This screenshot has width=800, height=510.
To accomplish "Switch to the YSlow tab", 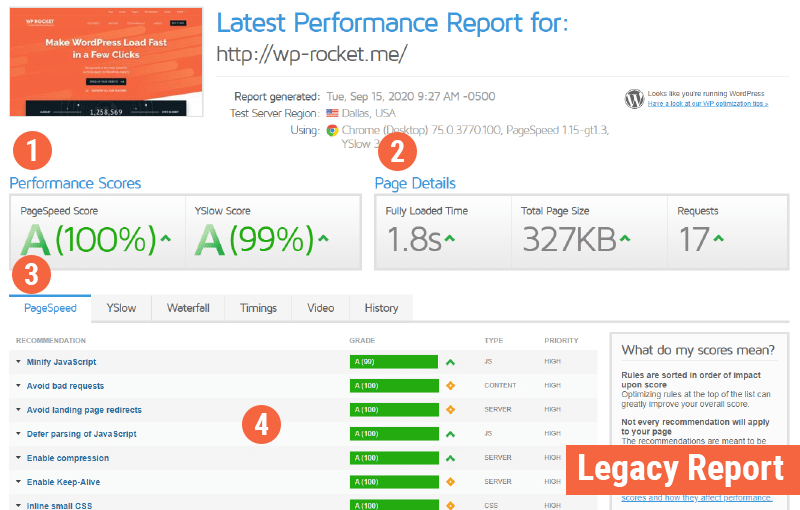I will tap(121, 308).
